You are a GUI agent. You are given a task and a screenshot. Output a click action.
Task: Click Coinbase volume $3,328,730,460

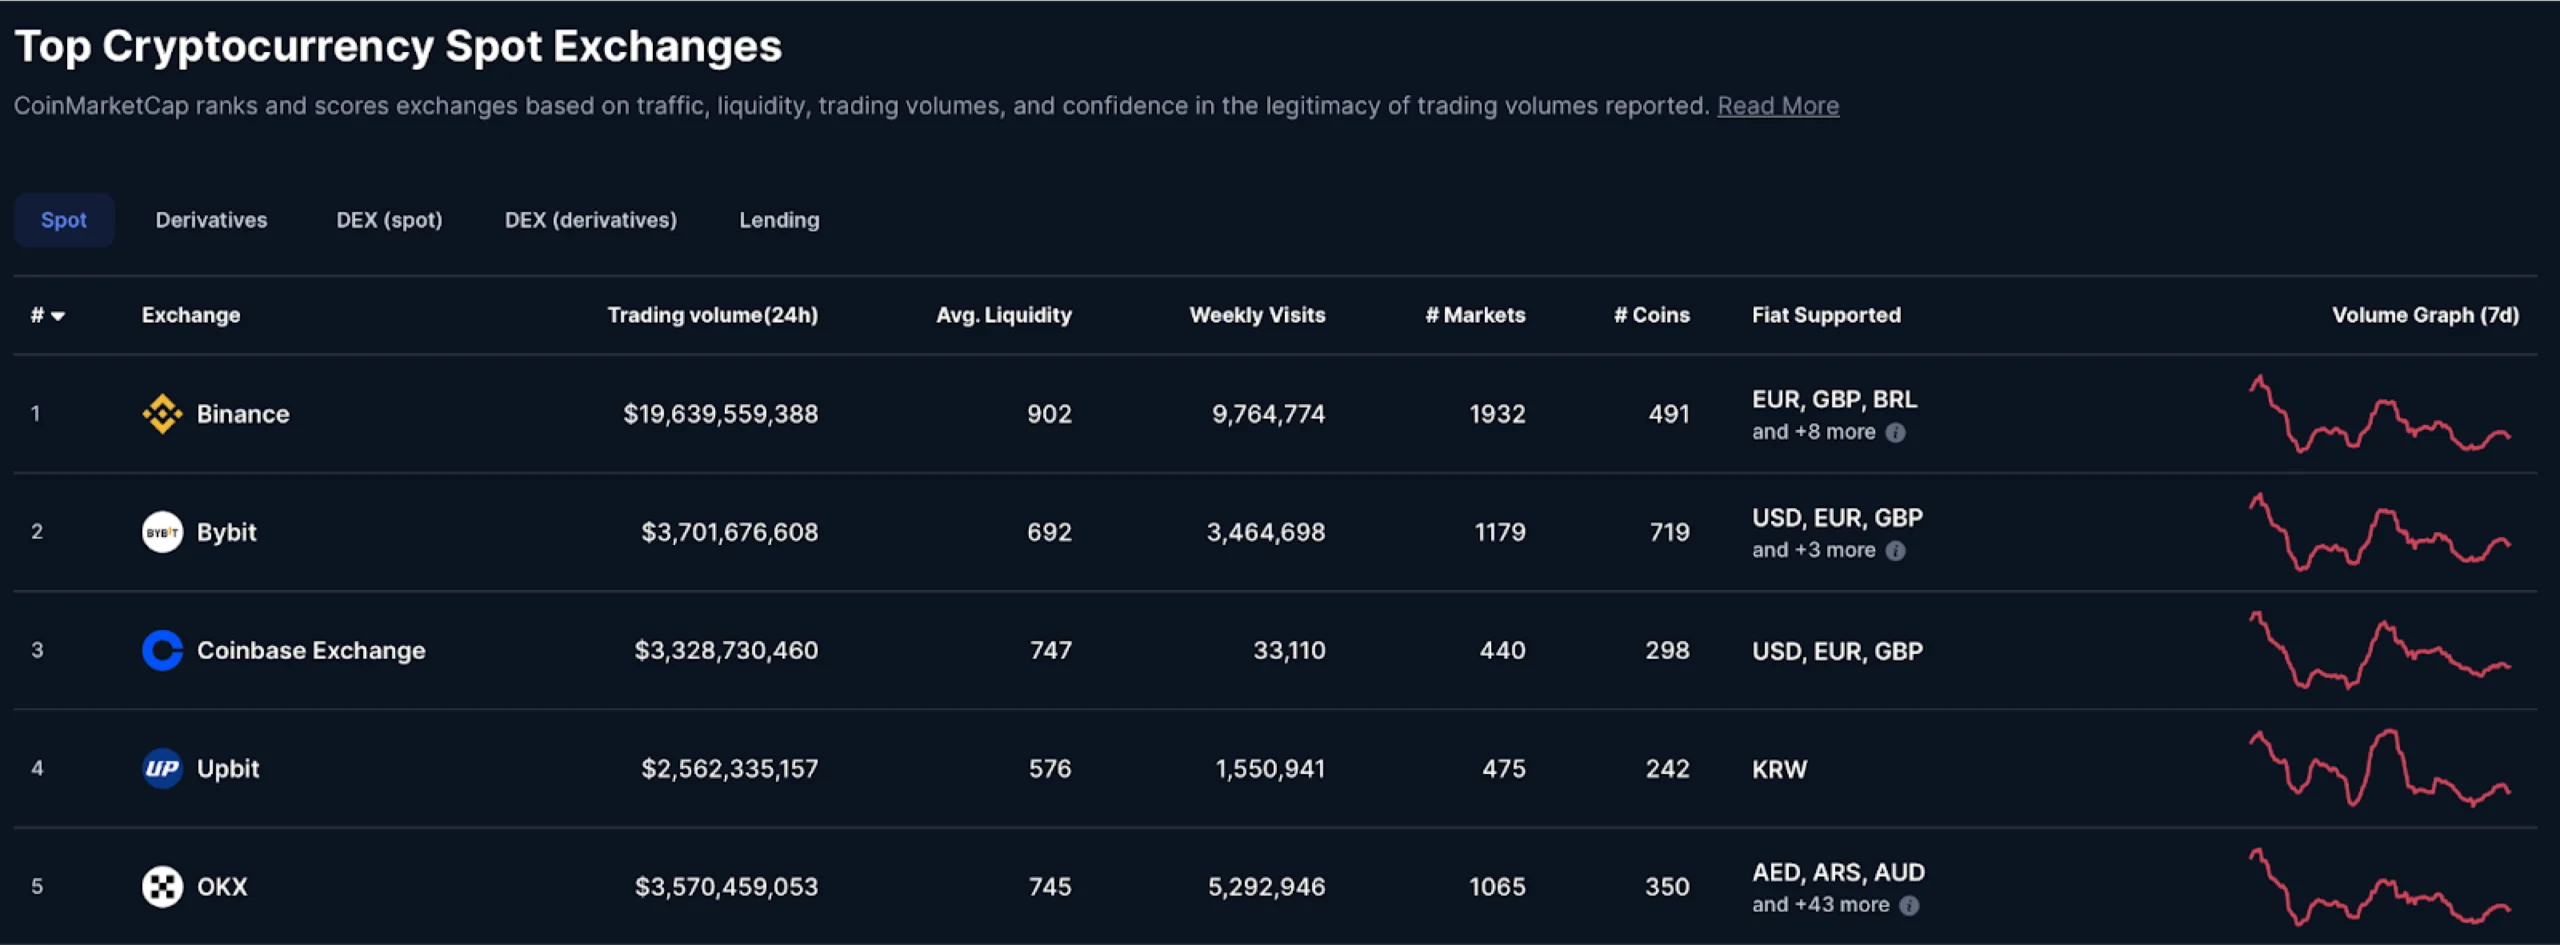(726, 650)
